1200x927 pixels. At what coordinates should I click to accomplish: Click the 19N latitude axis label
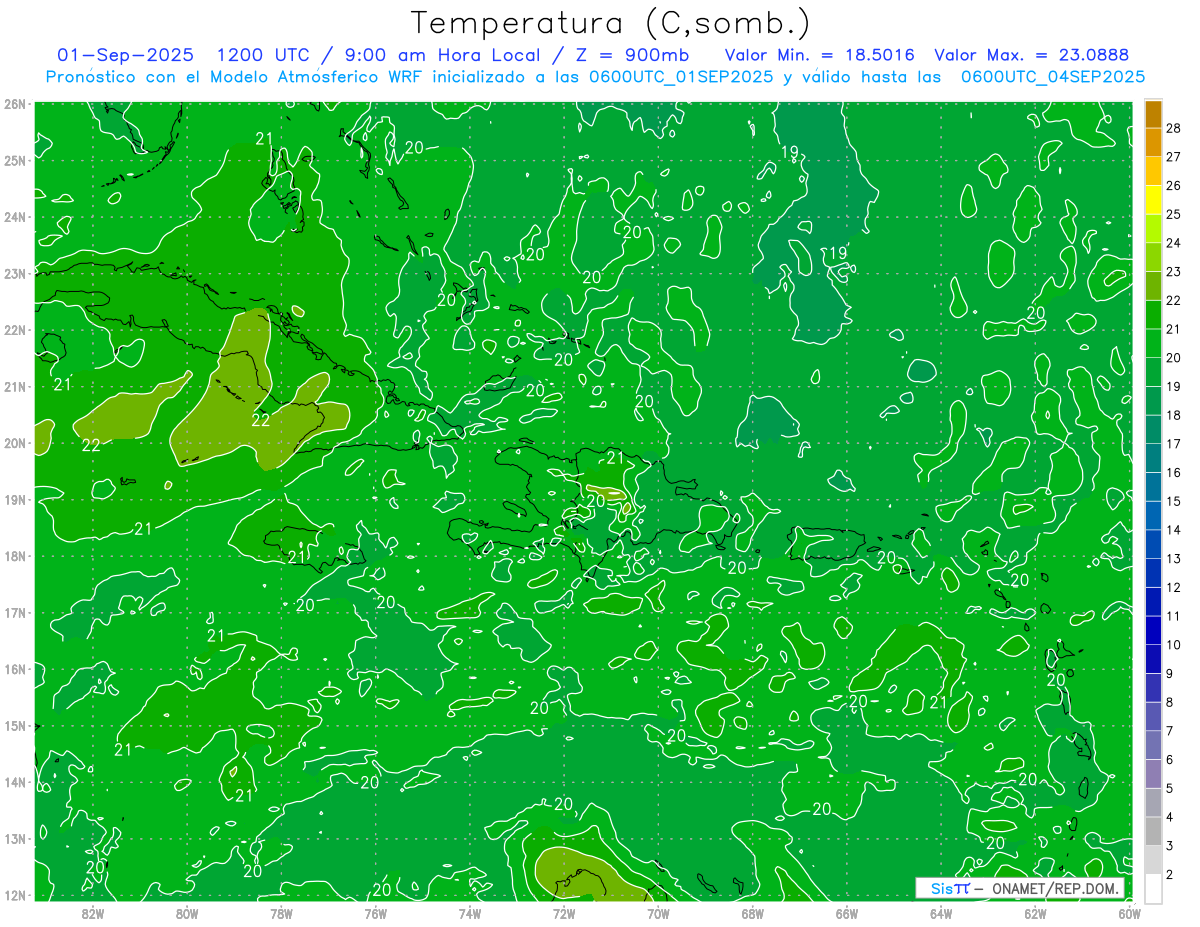[14, 499]
